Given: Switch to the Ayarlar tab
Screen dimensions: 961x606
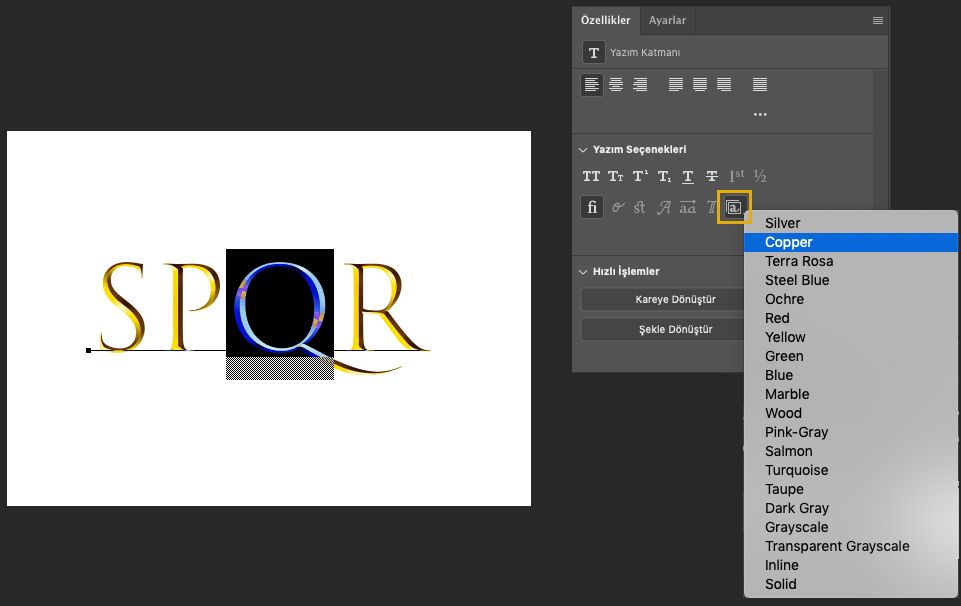Looking at the screenshot, I should tap(667, 20).
